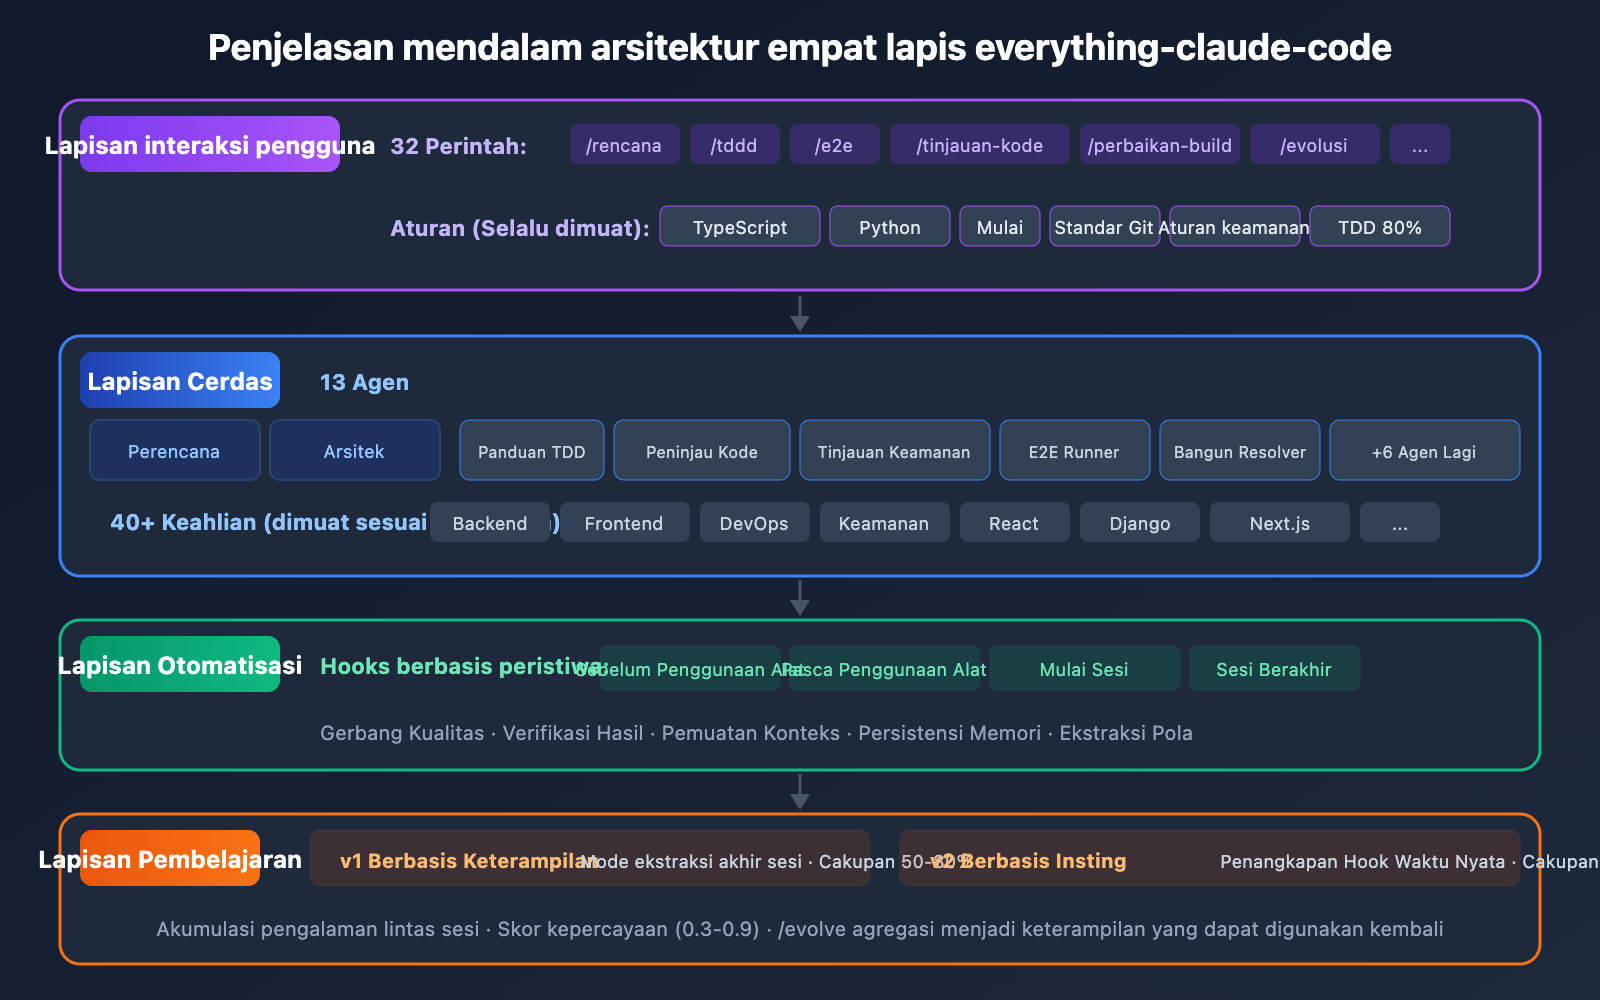Image resolution: width=1600 pixels, height=1000 pixels.
Task: Click the TDD 80% rule badge
Action: coord(1380,226)
